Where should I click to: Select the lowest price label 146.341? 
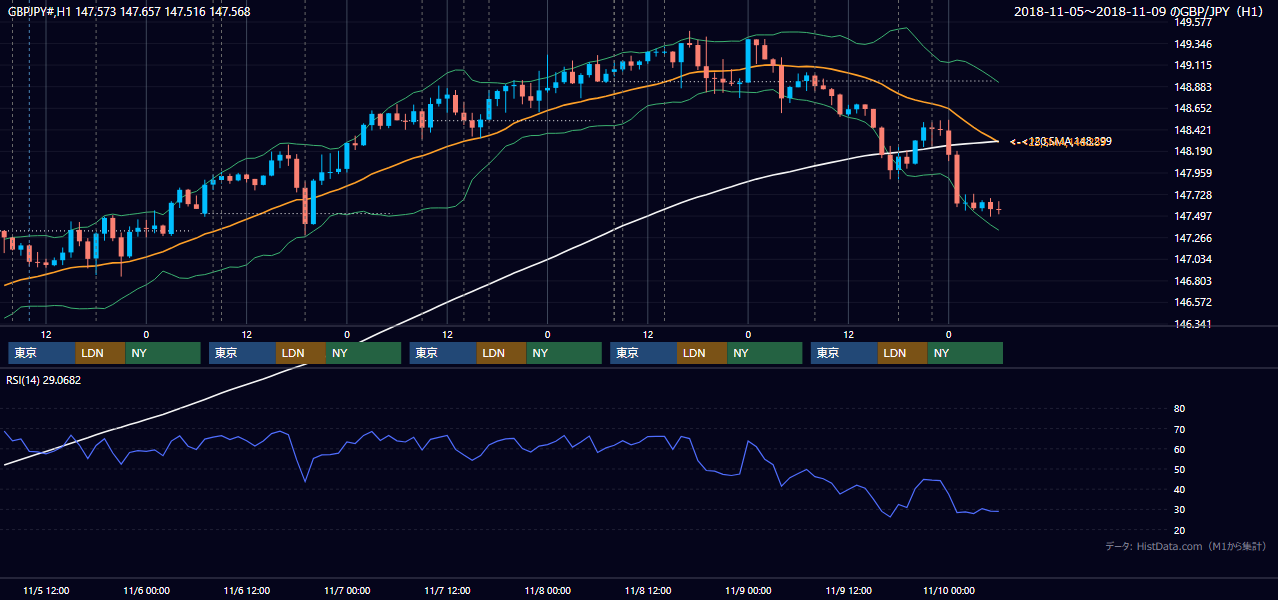click(x=1193, y=324)
